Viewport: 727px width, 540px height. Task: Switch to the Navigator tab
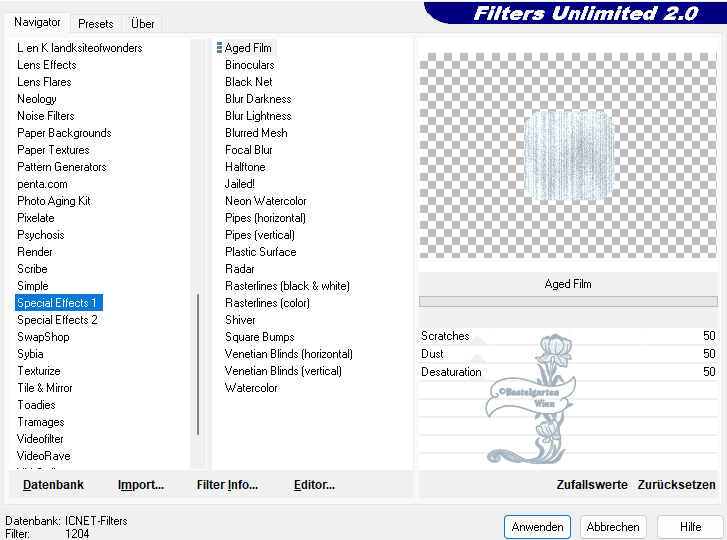click(37, 22)
